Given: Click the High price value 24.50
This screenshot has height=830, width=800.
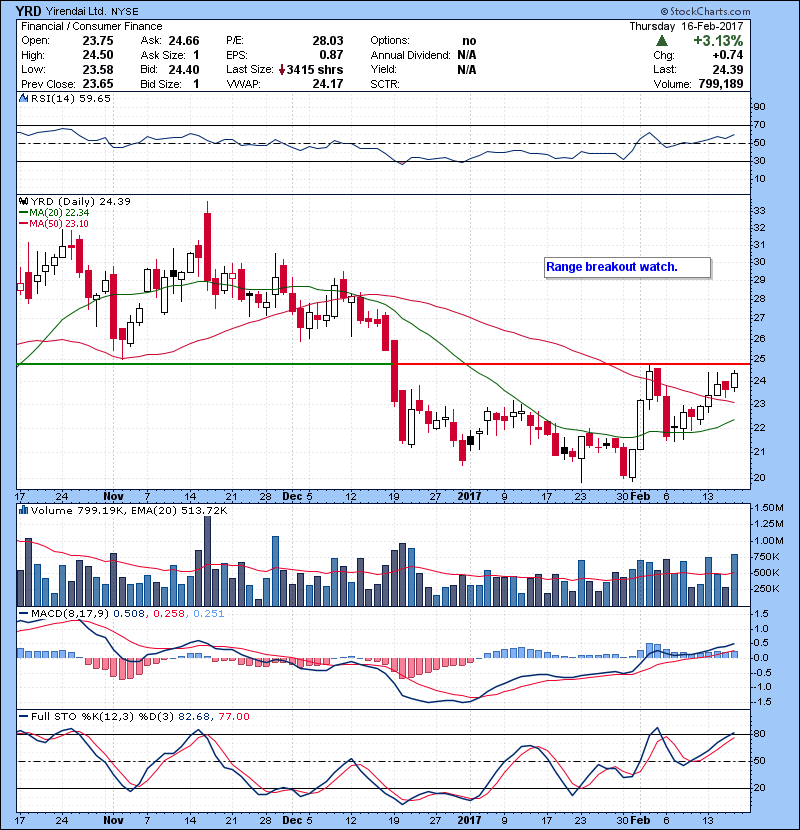Looking at the screenshot, I should click(x=98, y=55).
